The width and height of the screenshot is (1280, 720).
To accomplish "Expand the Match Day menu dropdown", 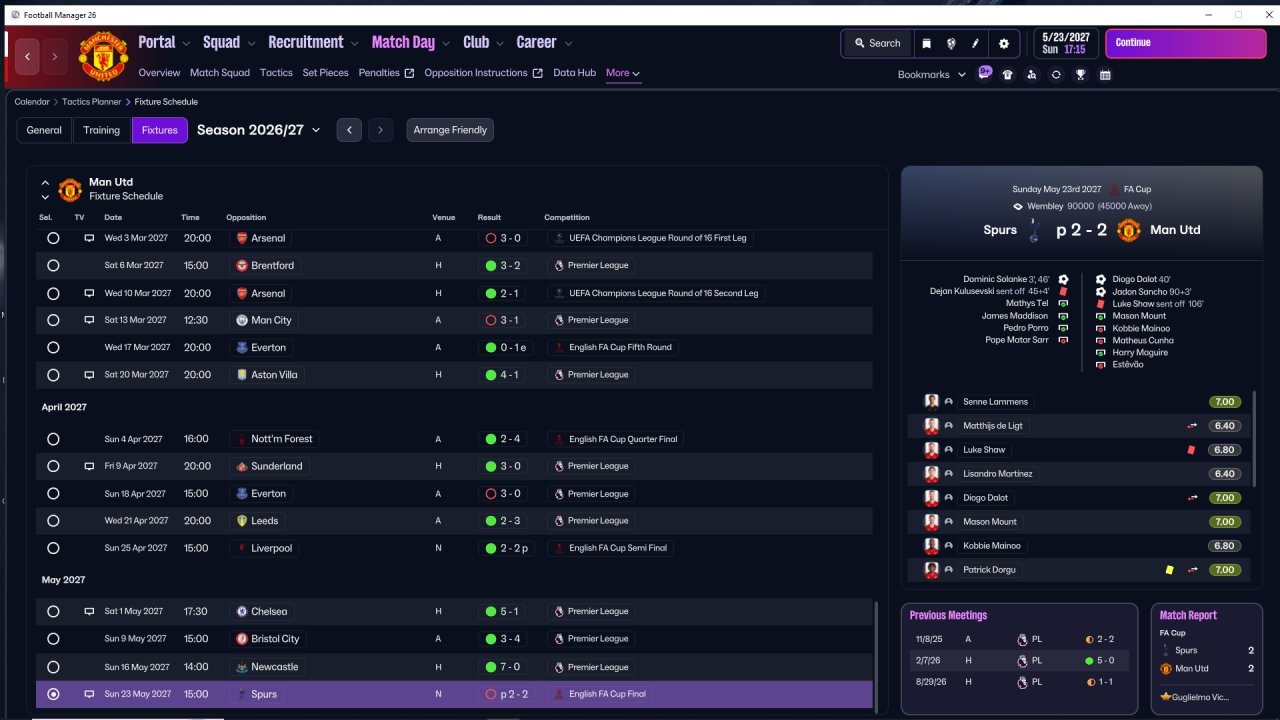I will pos(445,43).
